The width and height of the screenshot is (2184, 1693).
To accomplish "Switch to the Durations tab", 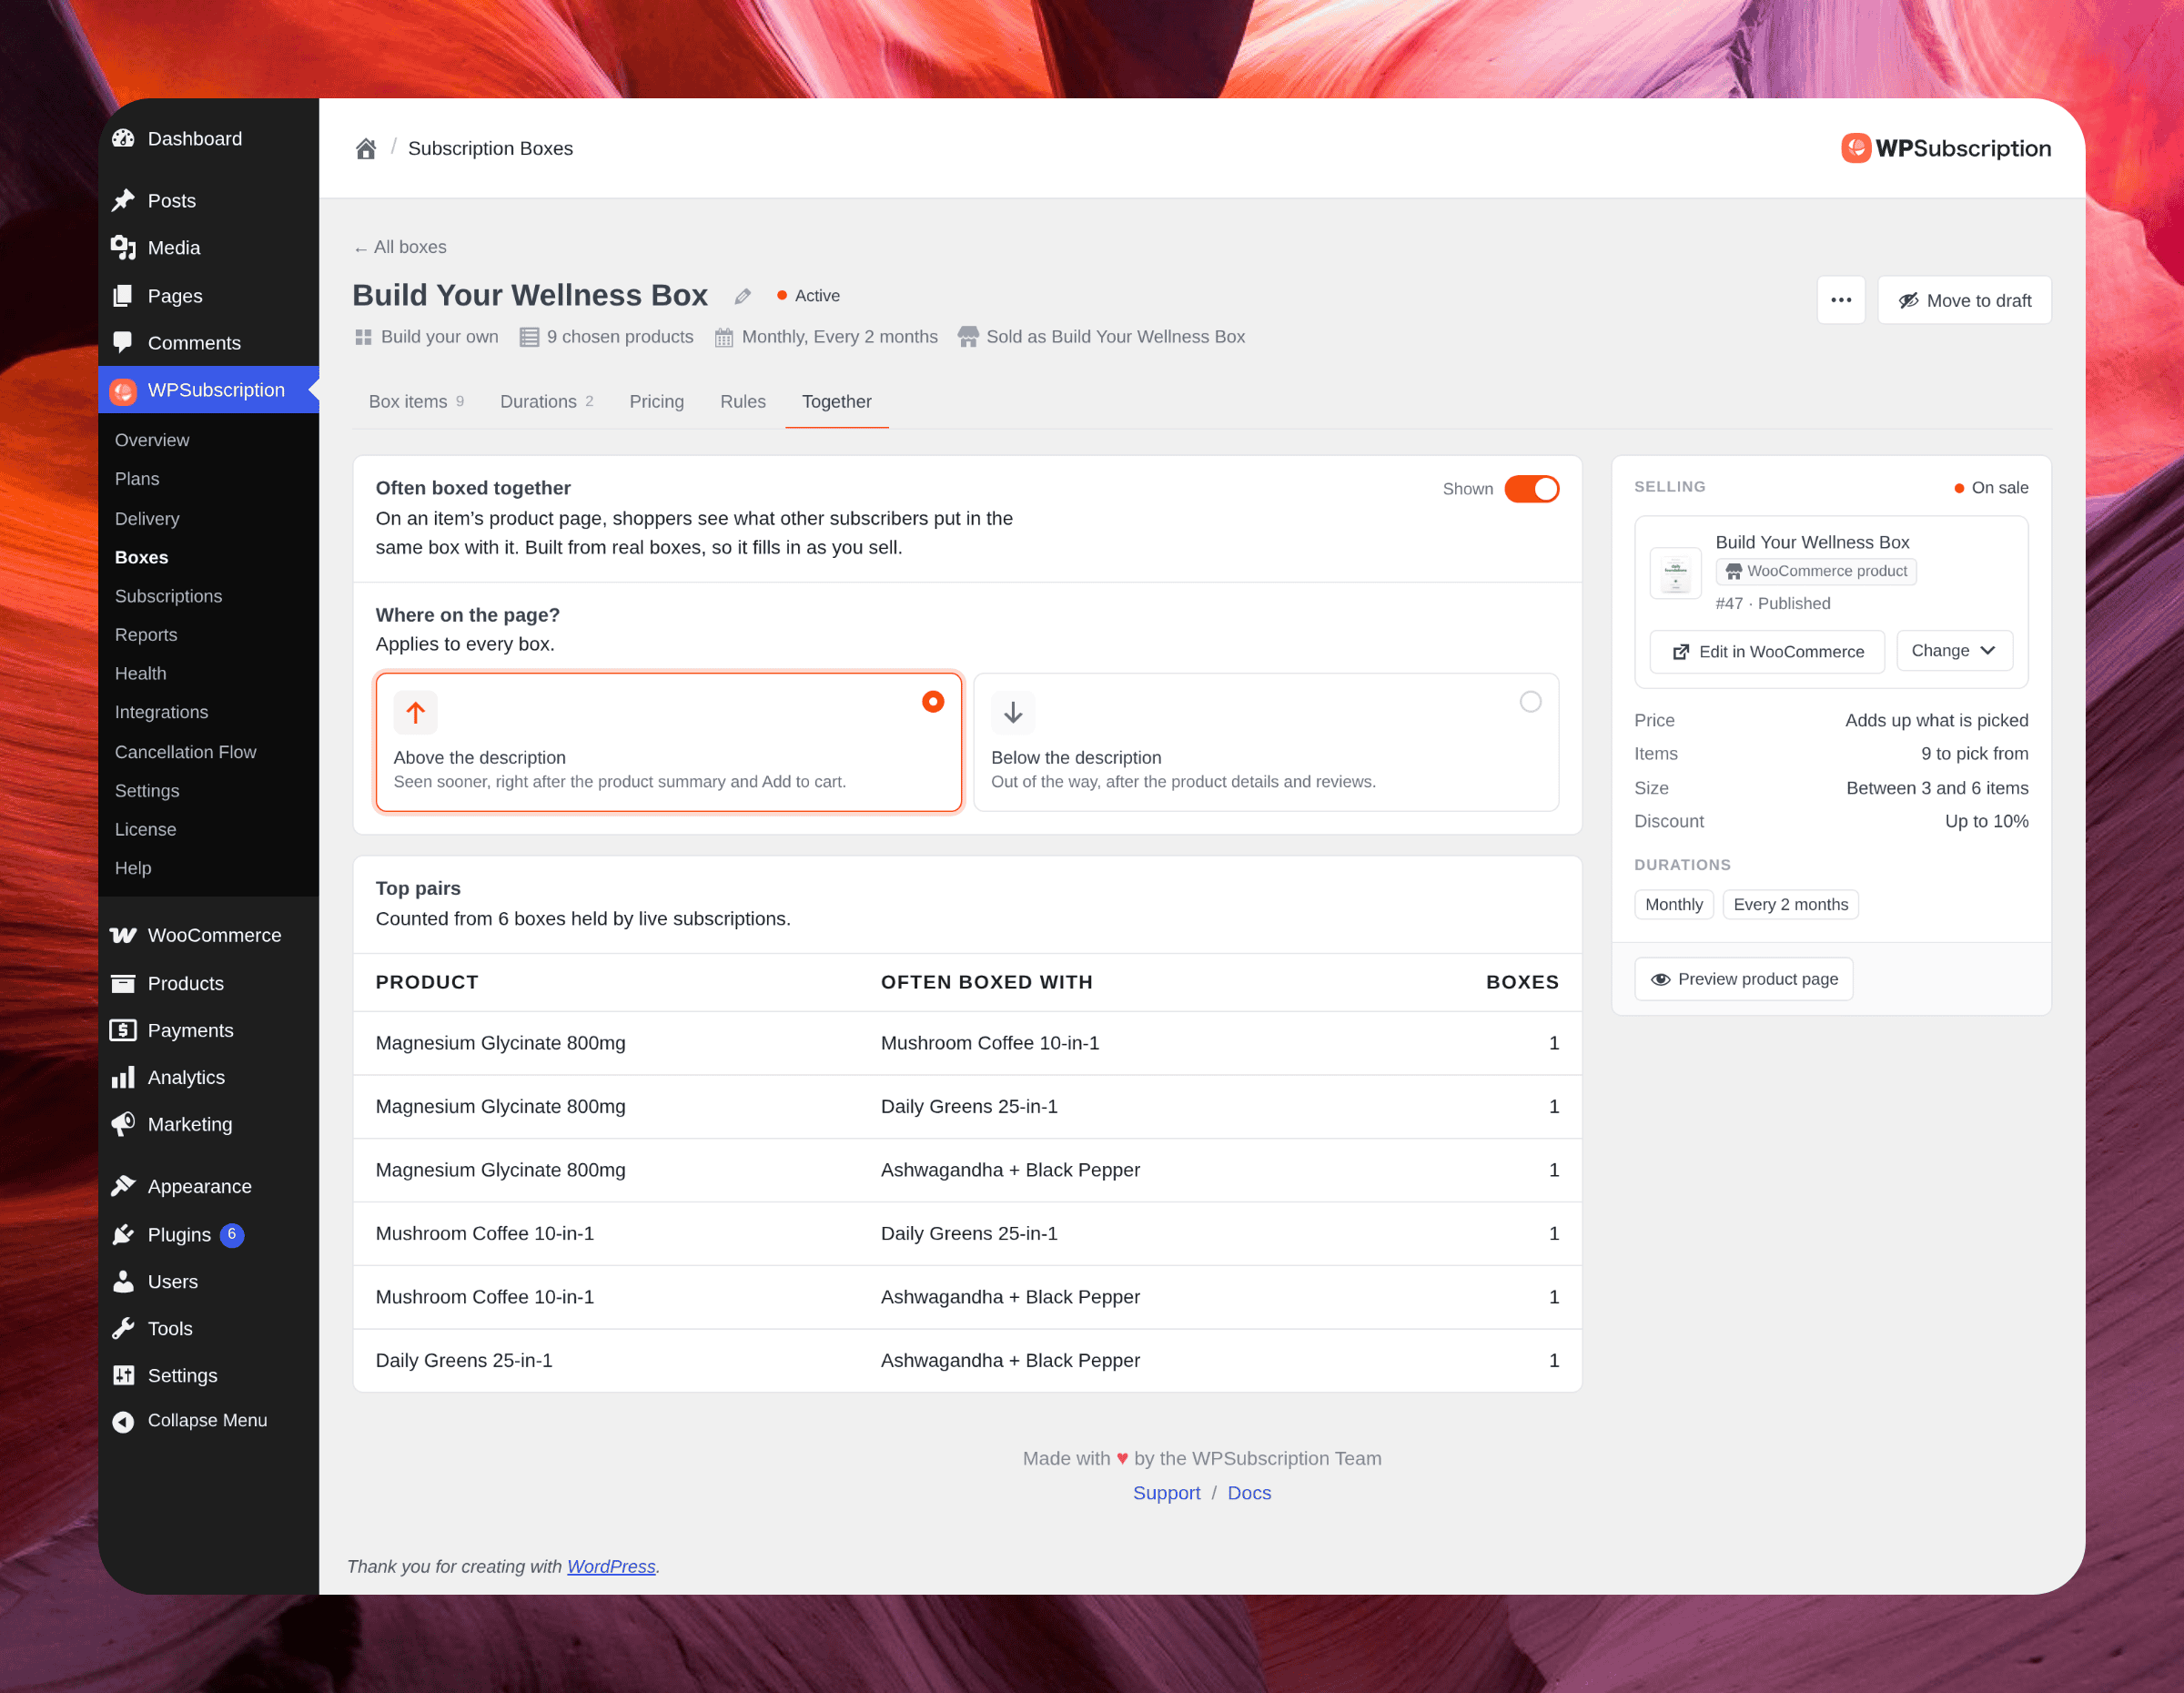I will 546,401.
